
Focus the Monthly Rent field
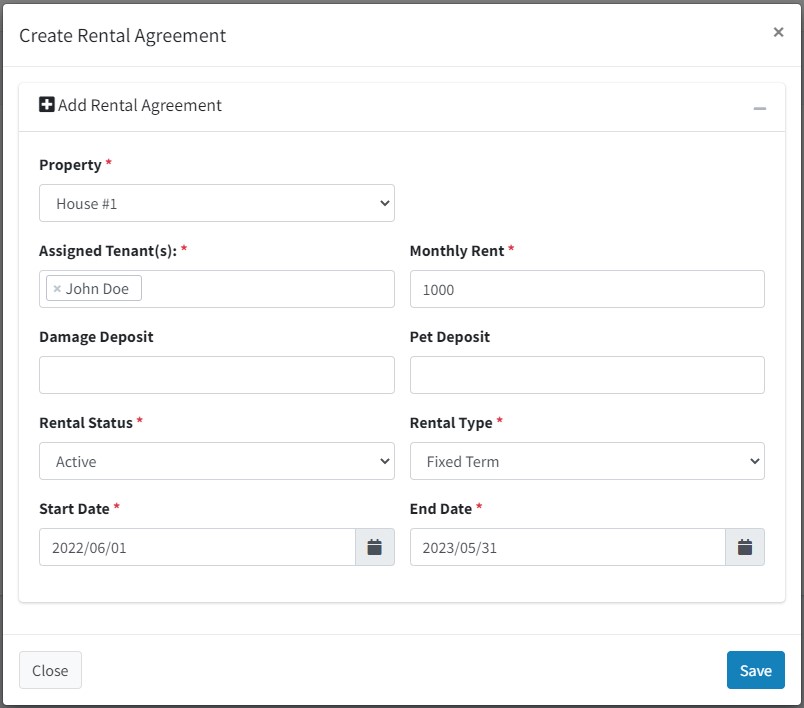click(x=587, y=289)
